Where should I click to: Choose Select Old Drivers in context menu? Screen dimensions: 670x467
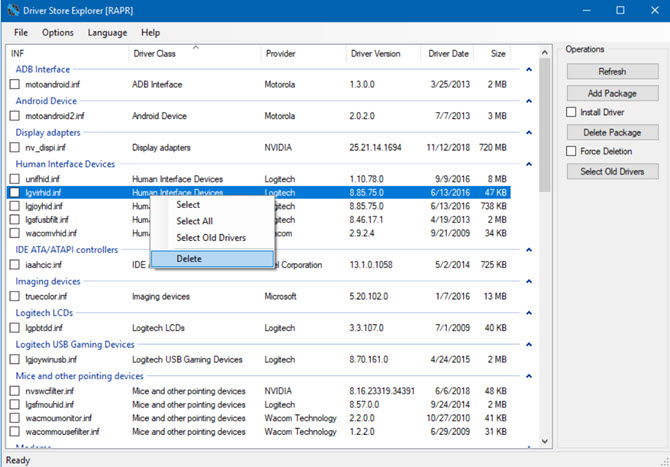pyautogui.click(x=212, y=238)
